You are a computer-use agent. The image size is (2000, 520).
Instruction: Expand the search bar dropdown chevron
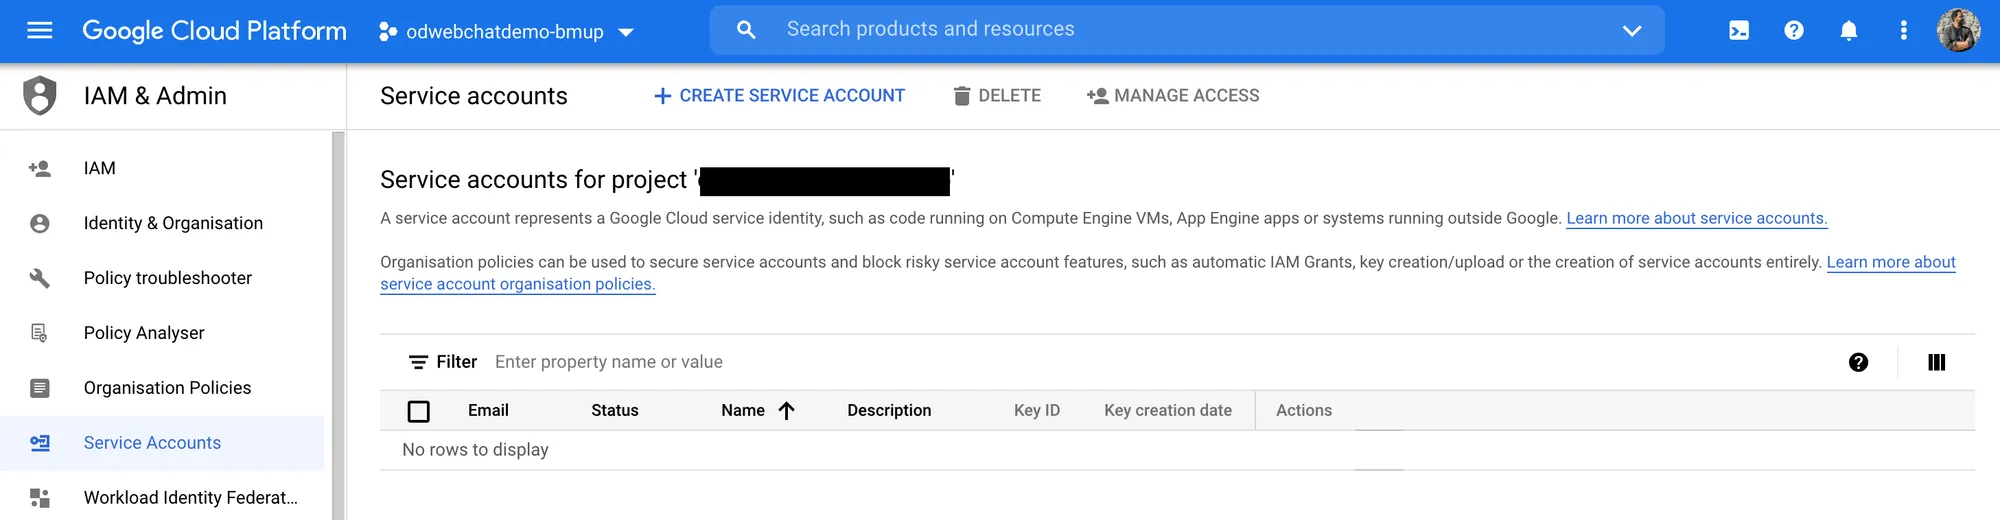[x=1632, y=31]
